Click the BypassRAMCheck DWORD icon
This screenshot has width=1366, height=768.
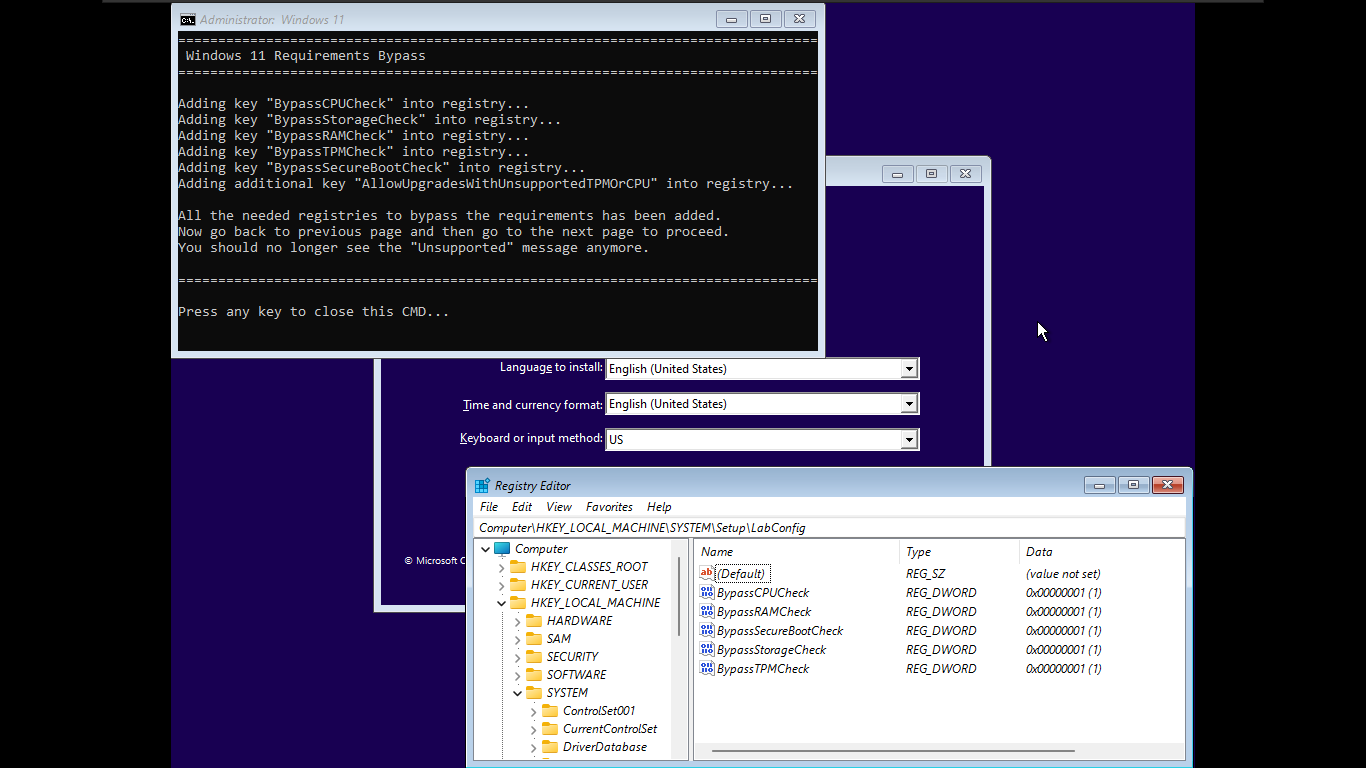[707, 611]
